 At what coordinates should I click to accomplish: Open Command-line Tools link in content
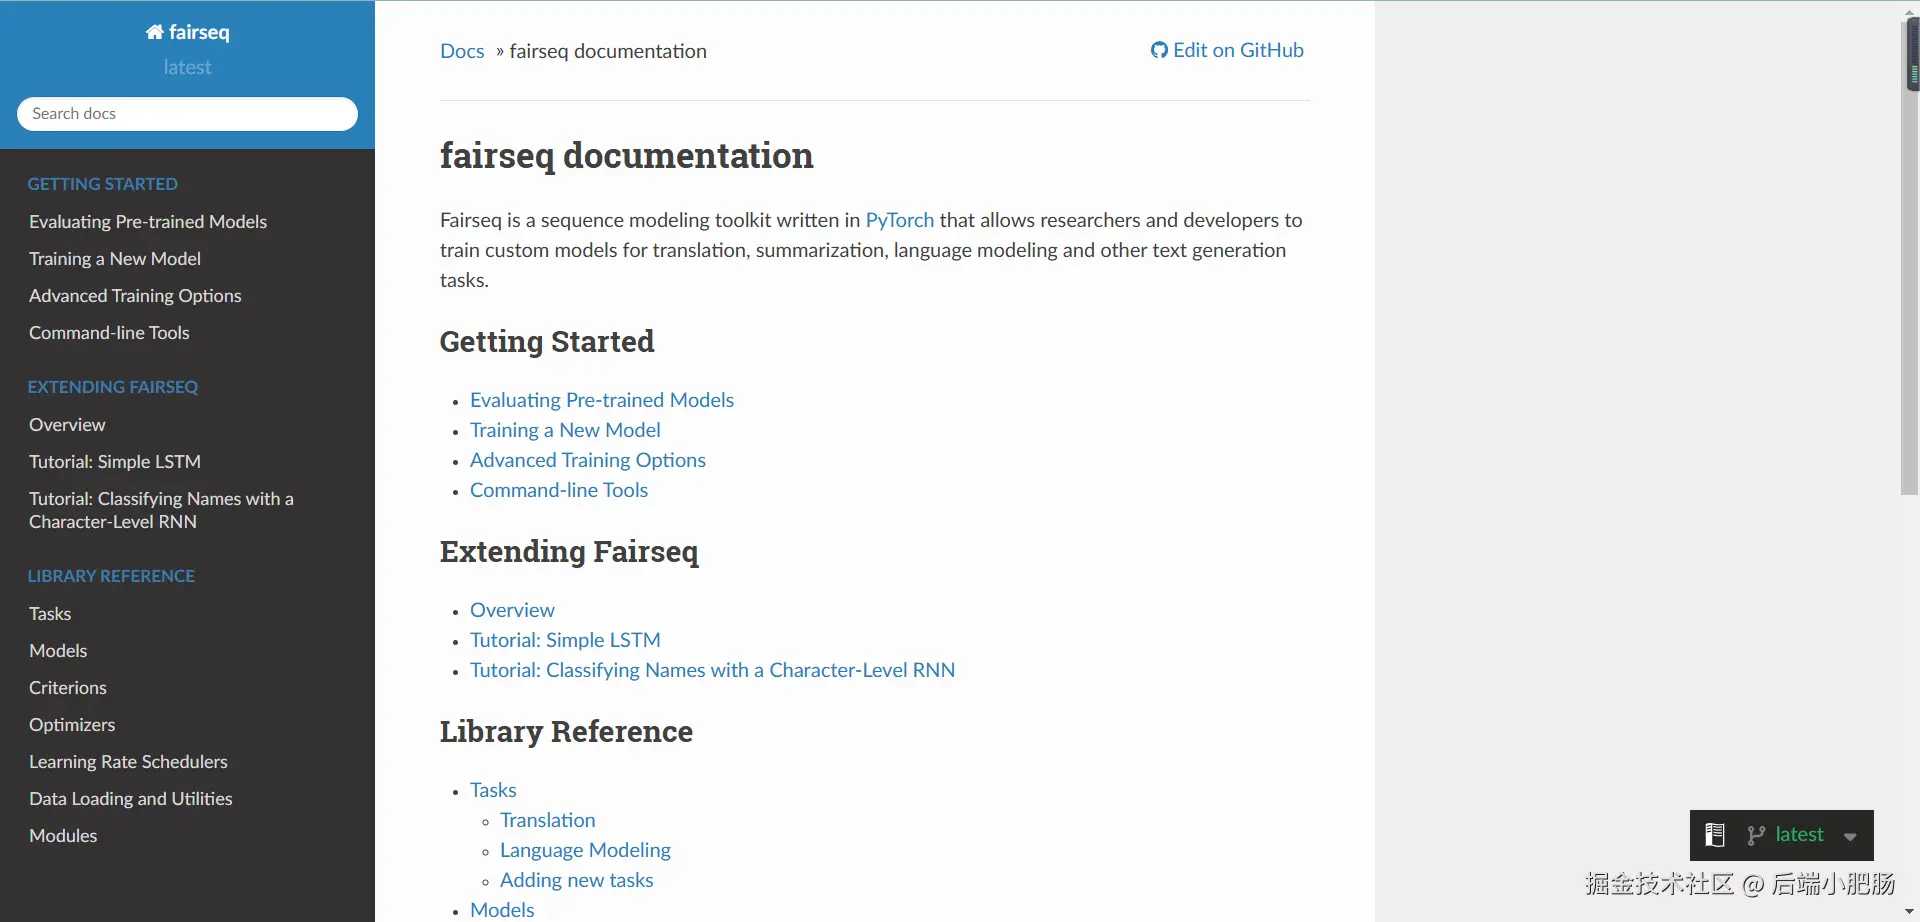tap(559, 490)
